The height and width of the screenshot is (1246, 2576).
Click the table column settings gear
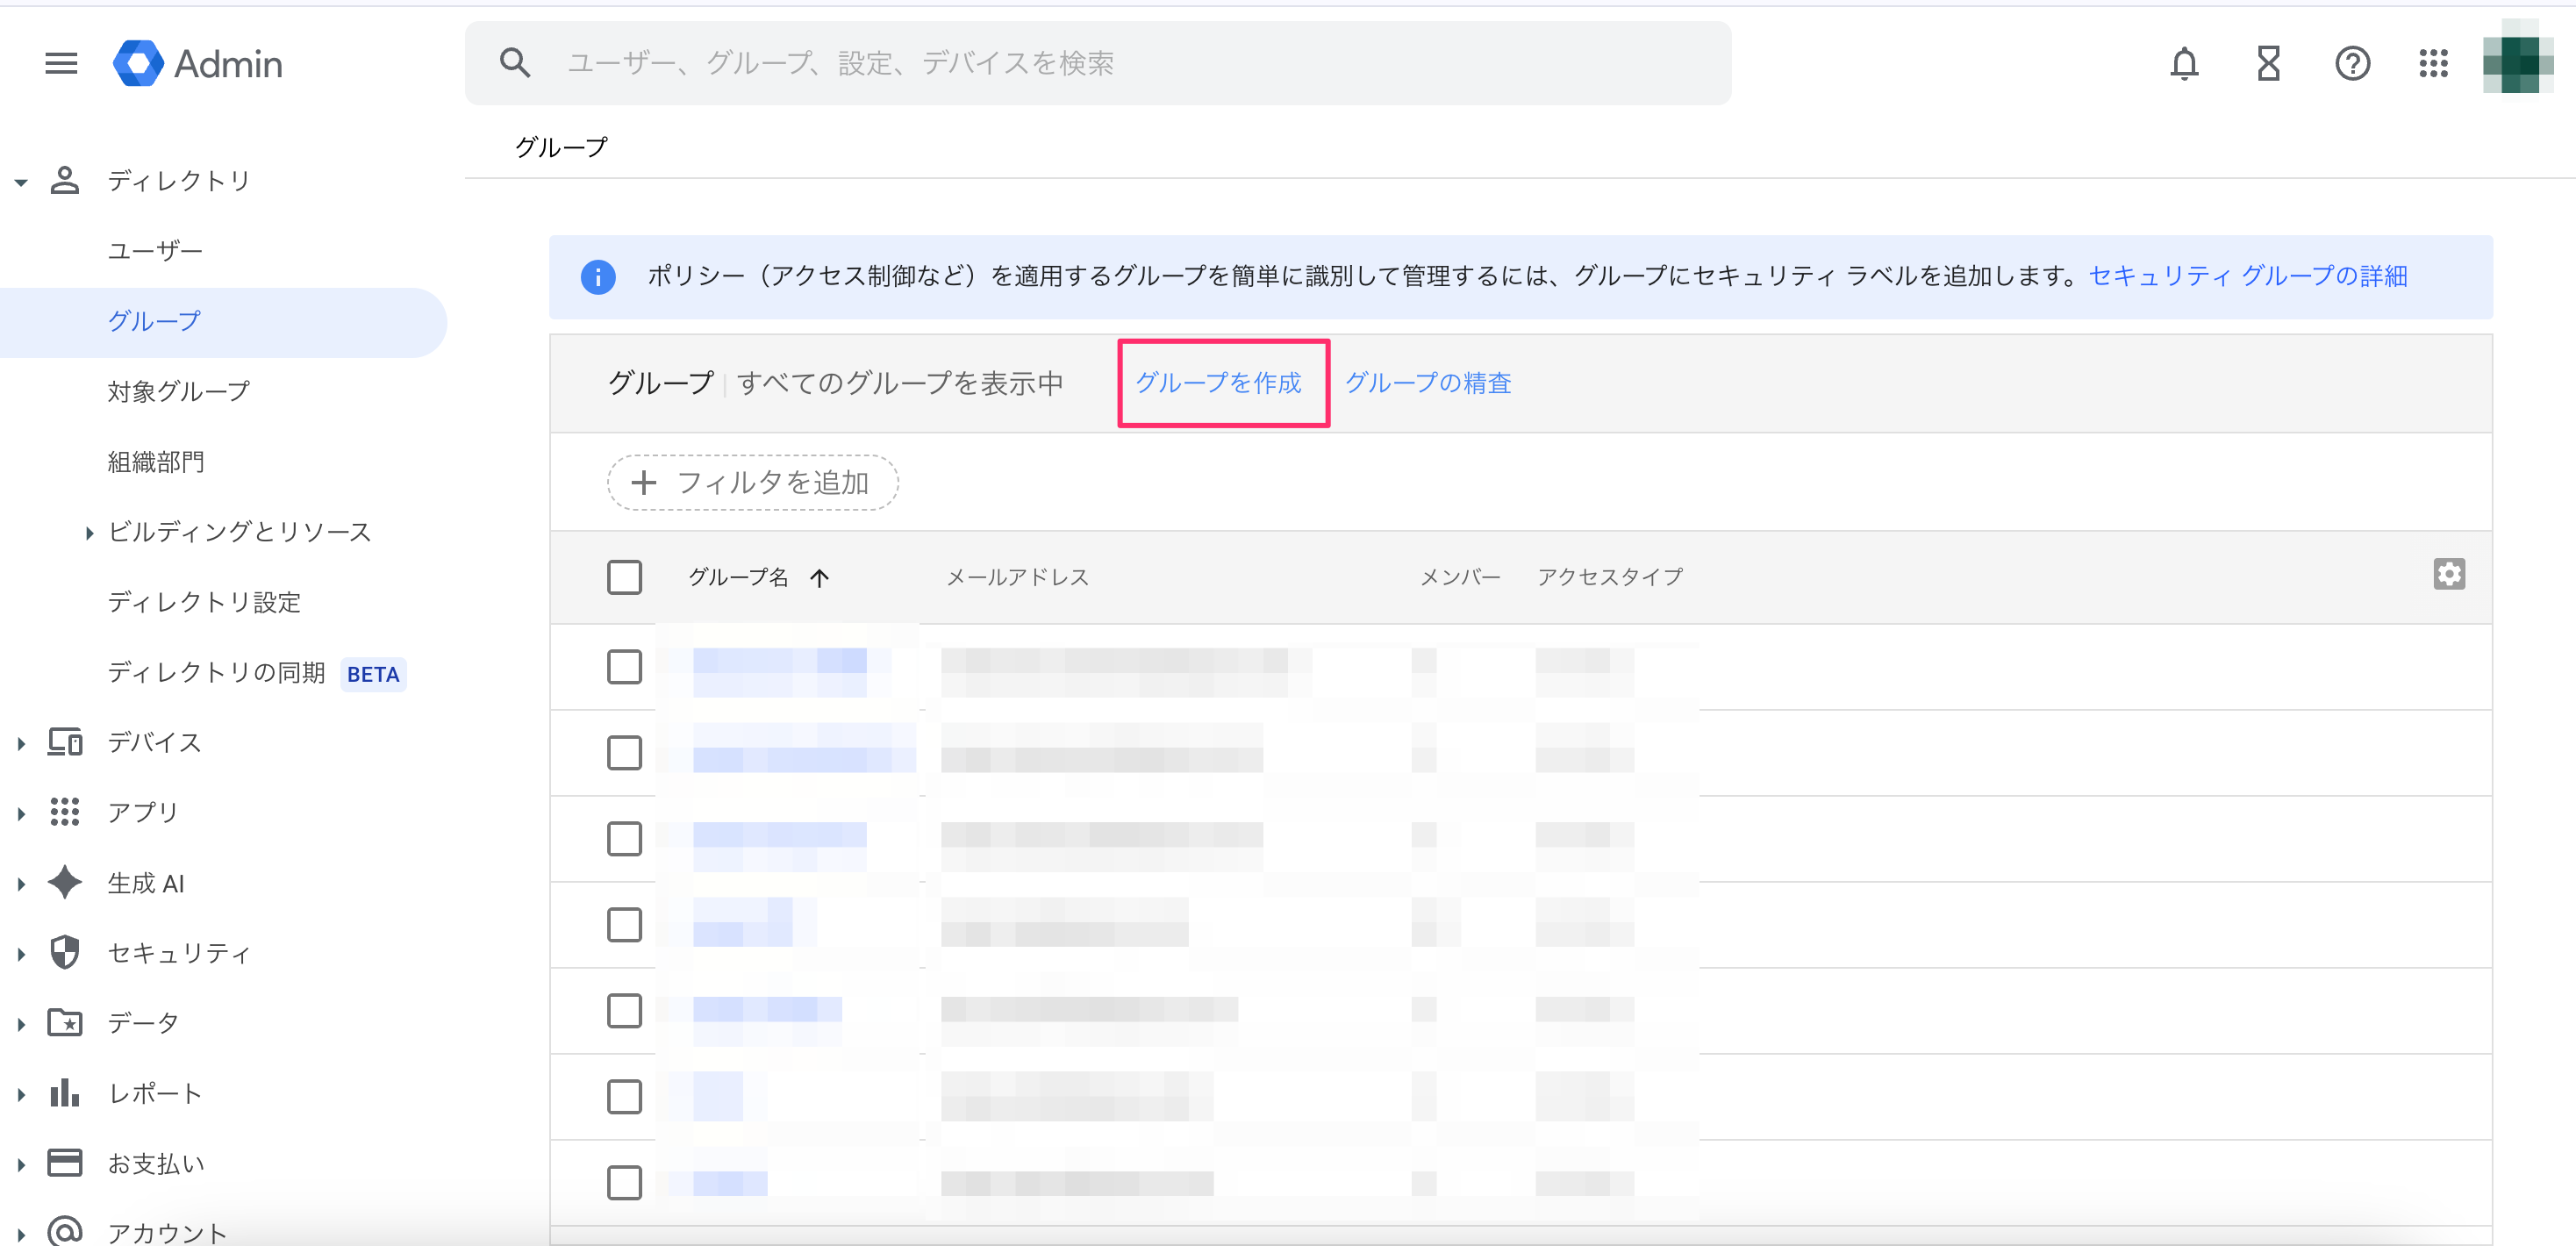(2448, 575)
